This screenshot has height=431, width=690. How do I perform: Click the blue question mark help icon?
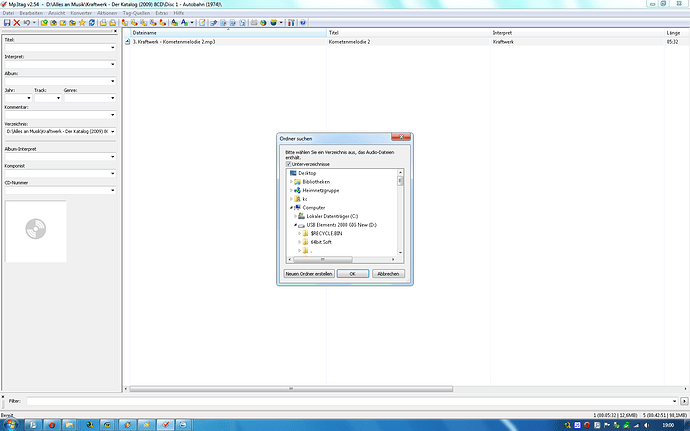click(x=303, y=22)
